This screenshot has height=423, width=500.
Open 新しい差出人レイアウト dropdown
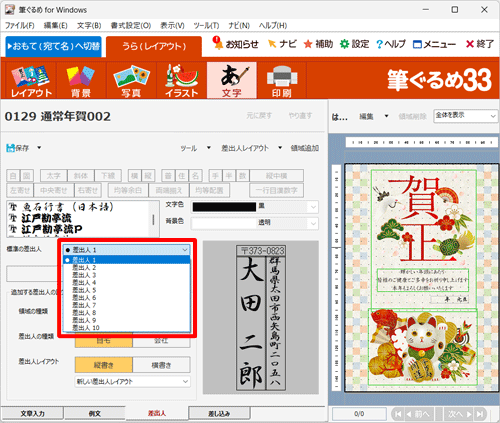pyautogui.click(x=133, y=382)
